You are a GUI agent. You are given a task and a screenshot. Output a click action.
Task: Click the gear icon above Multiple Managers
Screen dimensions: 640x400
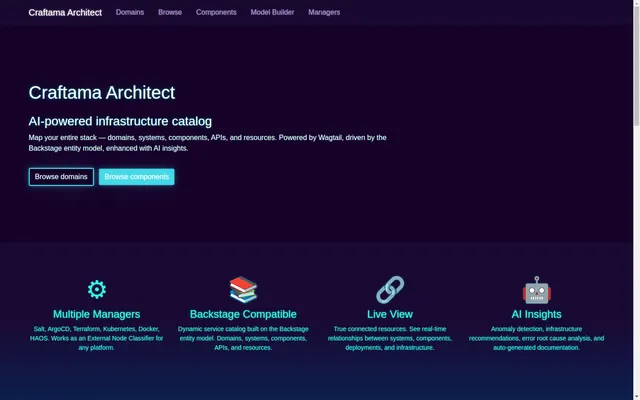click(x=97, y=289)
